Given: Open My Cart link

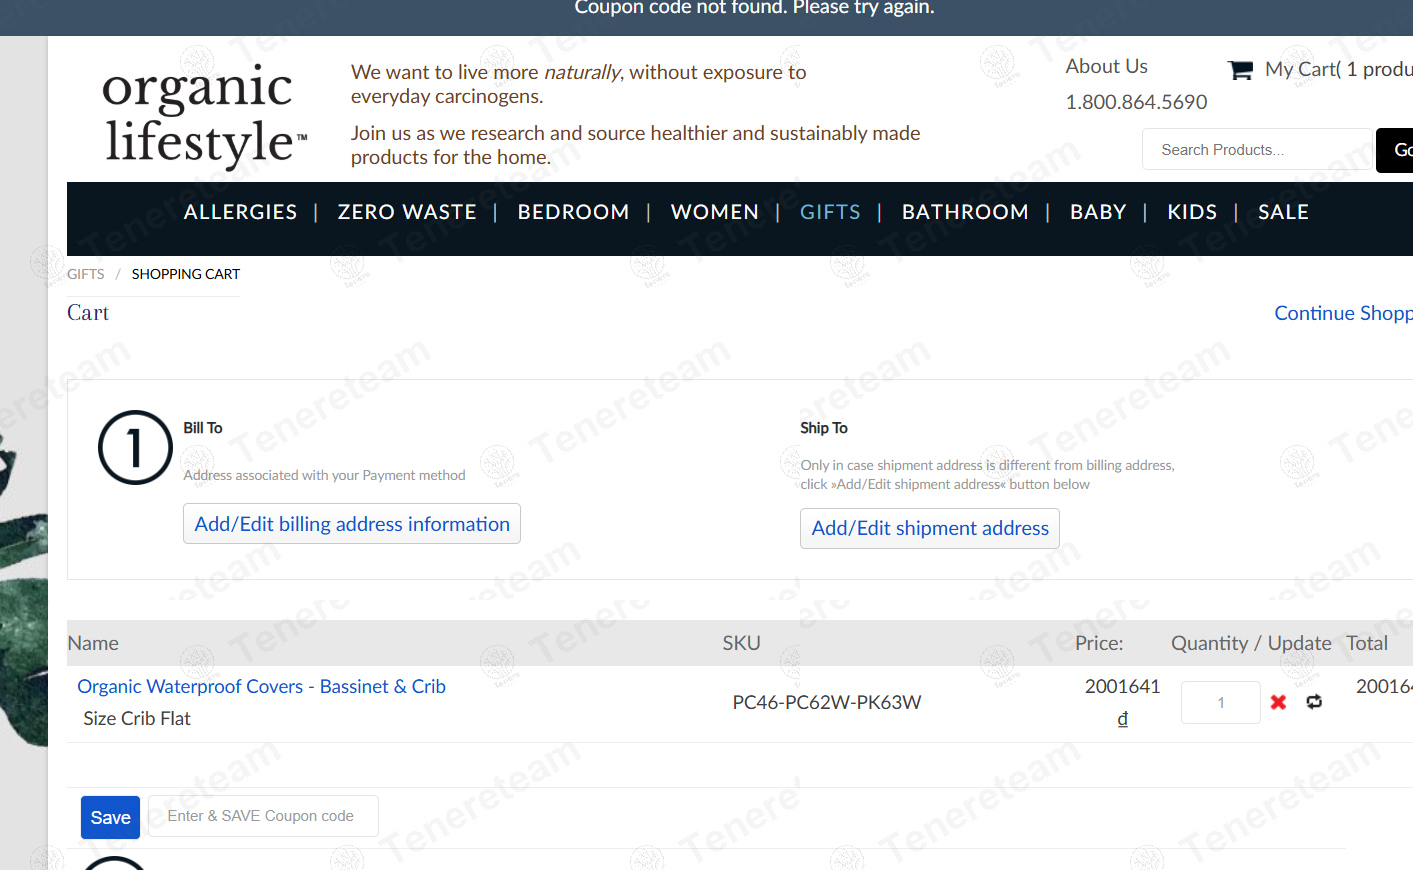Looking at the screenshot, I should (1338, 69).
